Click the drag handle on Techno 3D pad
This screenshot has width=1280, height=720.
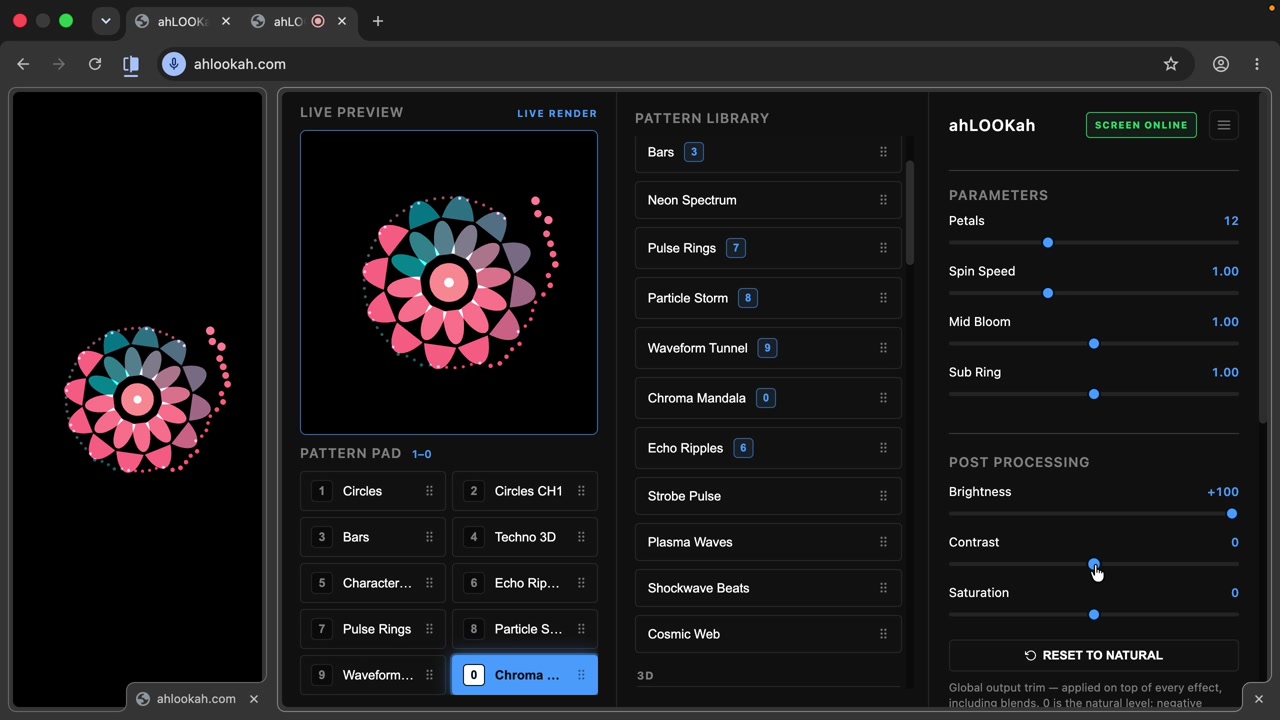coord(581,537)
